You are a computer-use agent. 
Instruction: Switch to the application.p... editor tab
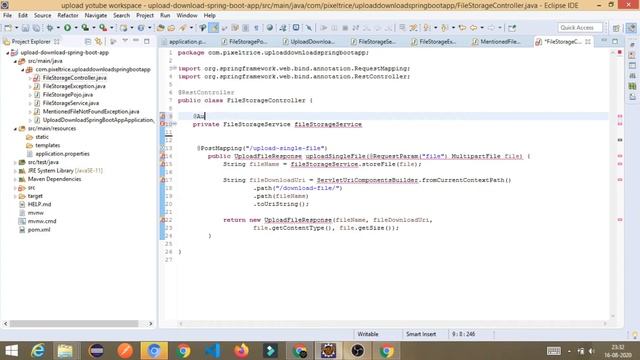pos(186,42)
